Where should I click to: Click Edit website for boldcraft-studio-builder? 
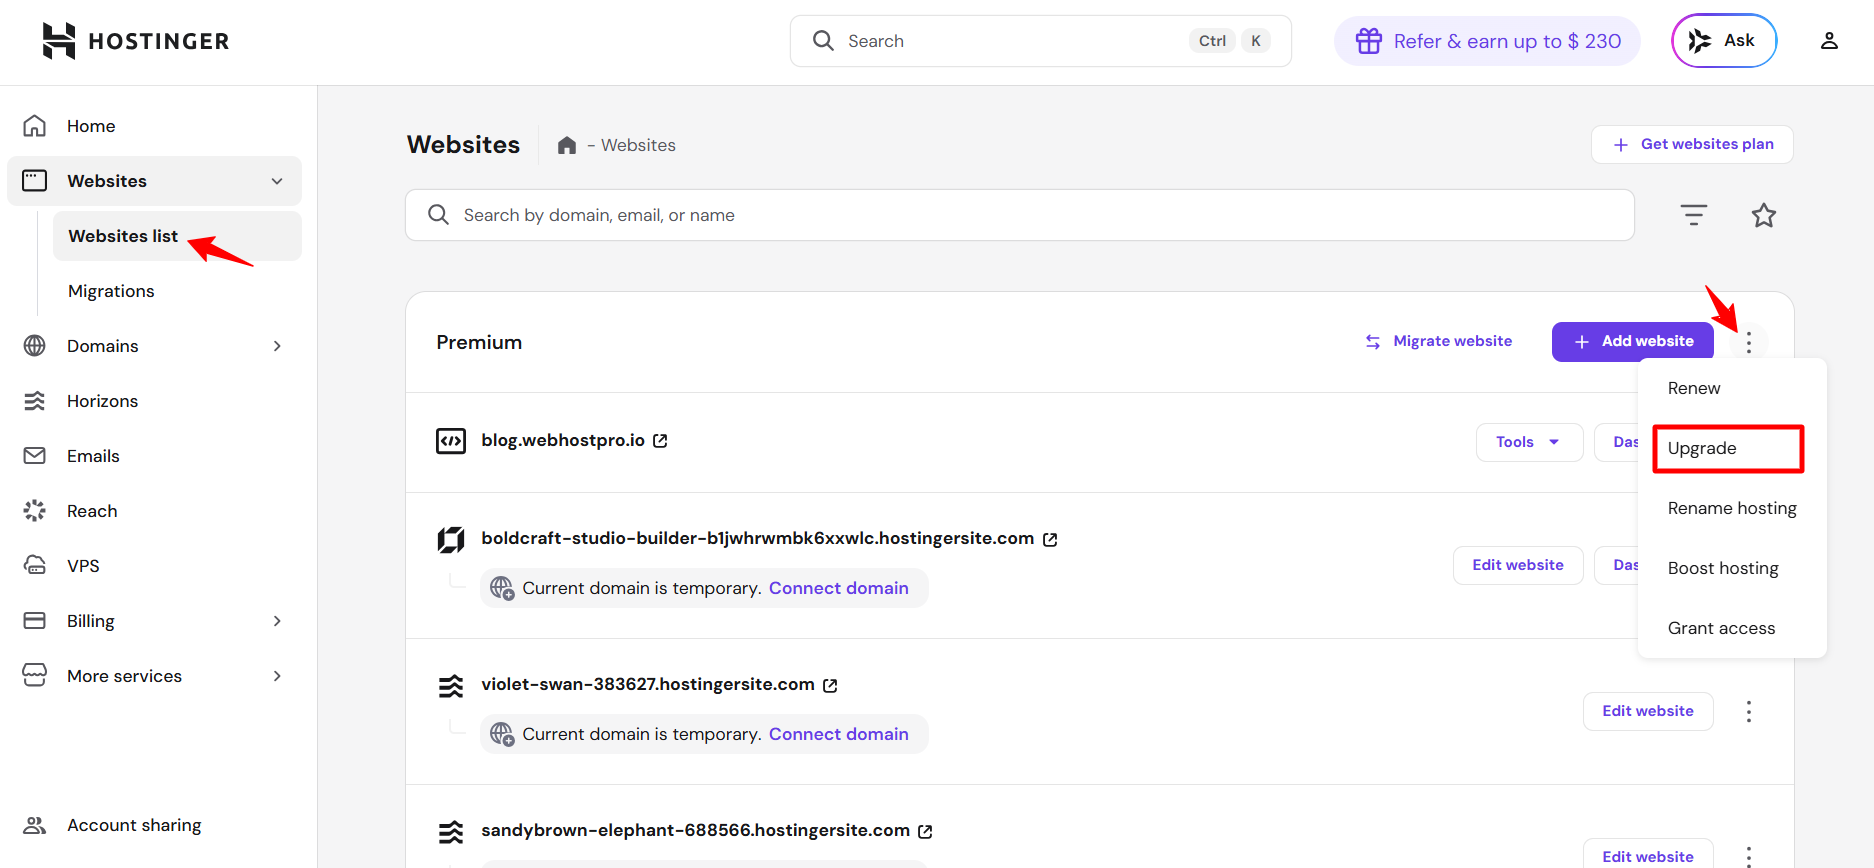pos(1518,565)
